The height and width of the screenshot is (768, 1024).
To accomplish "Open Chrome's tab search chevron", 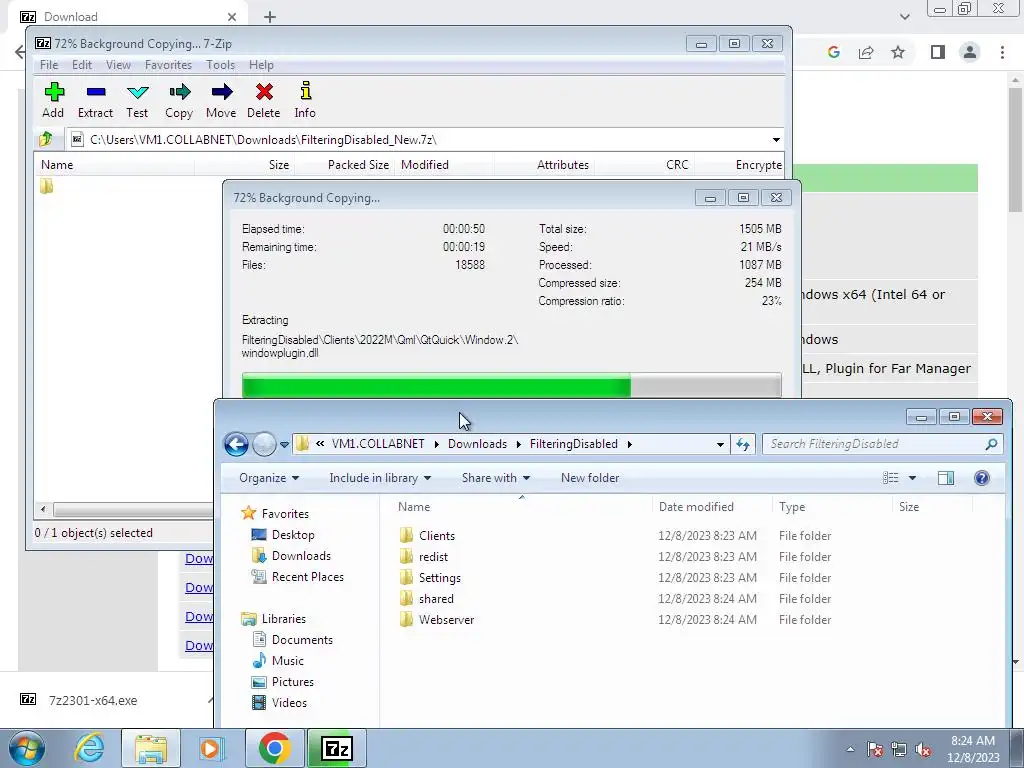I will pos(904,17).
